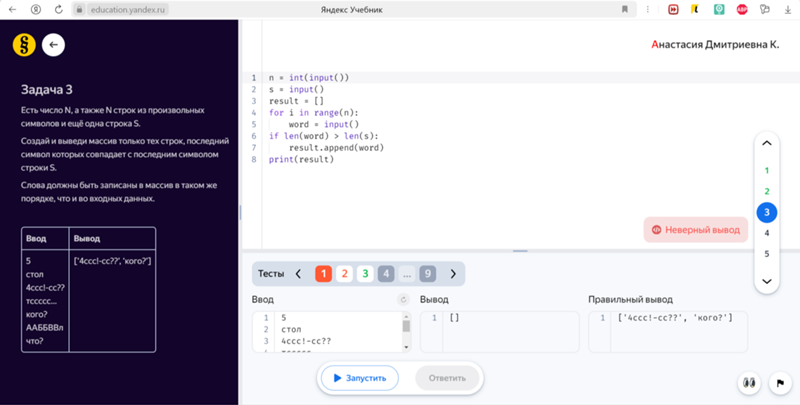Go to next test with right chevron
The height and width of the screenshot is (405, 800).
[x=453, y=273]
